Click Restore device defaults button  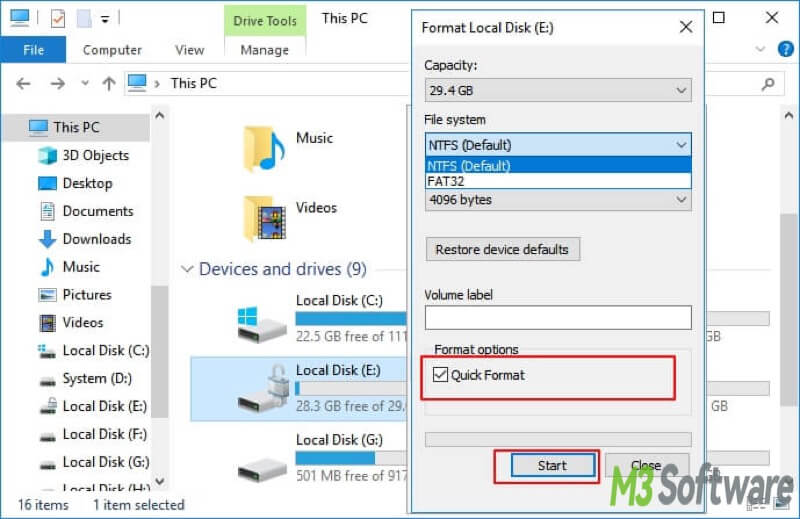[503, 250]
